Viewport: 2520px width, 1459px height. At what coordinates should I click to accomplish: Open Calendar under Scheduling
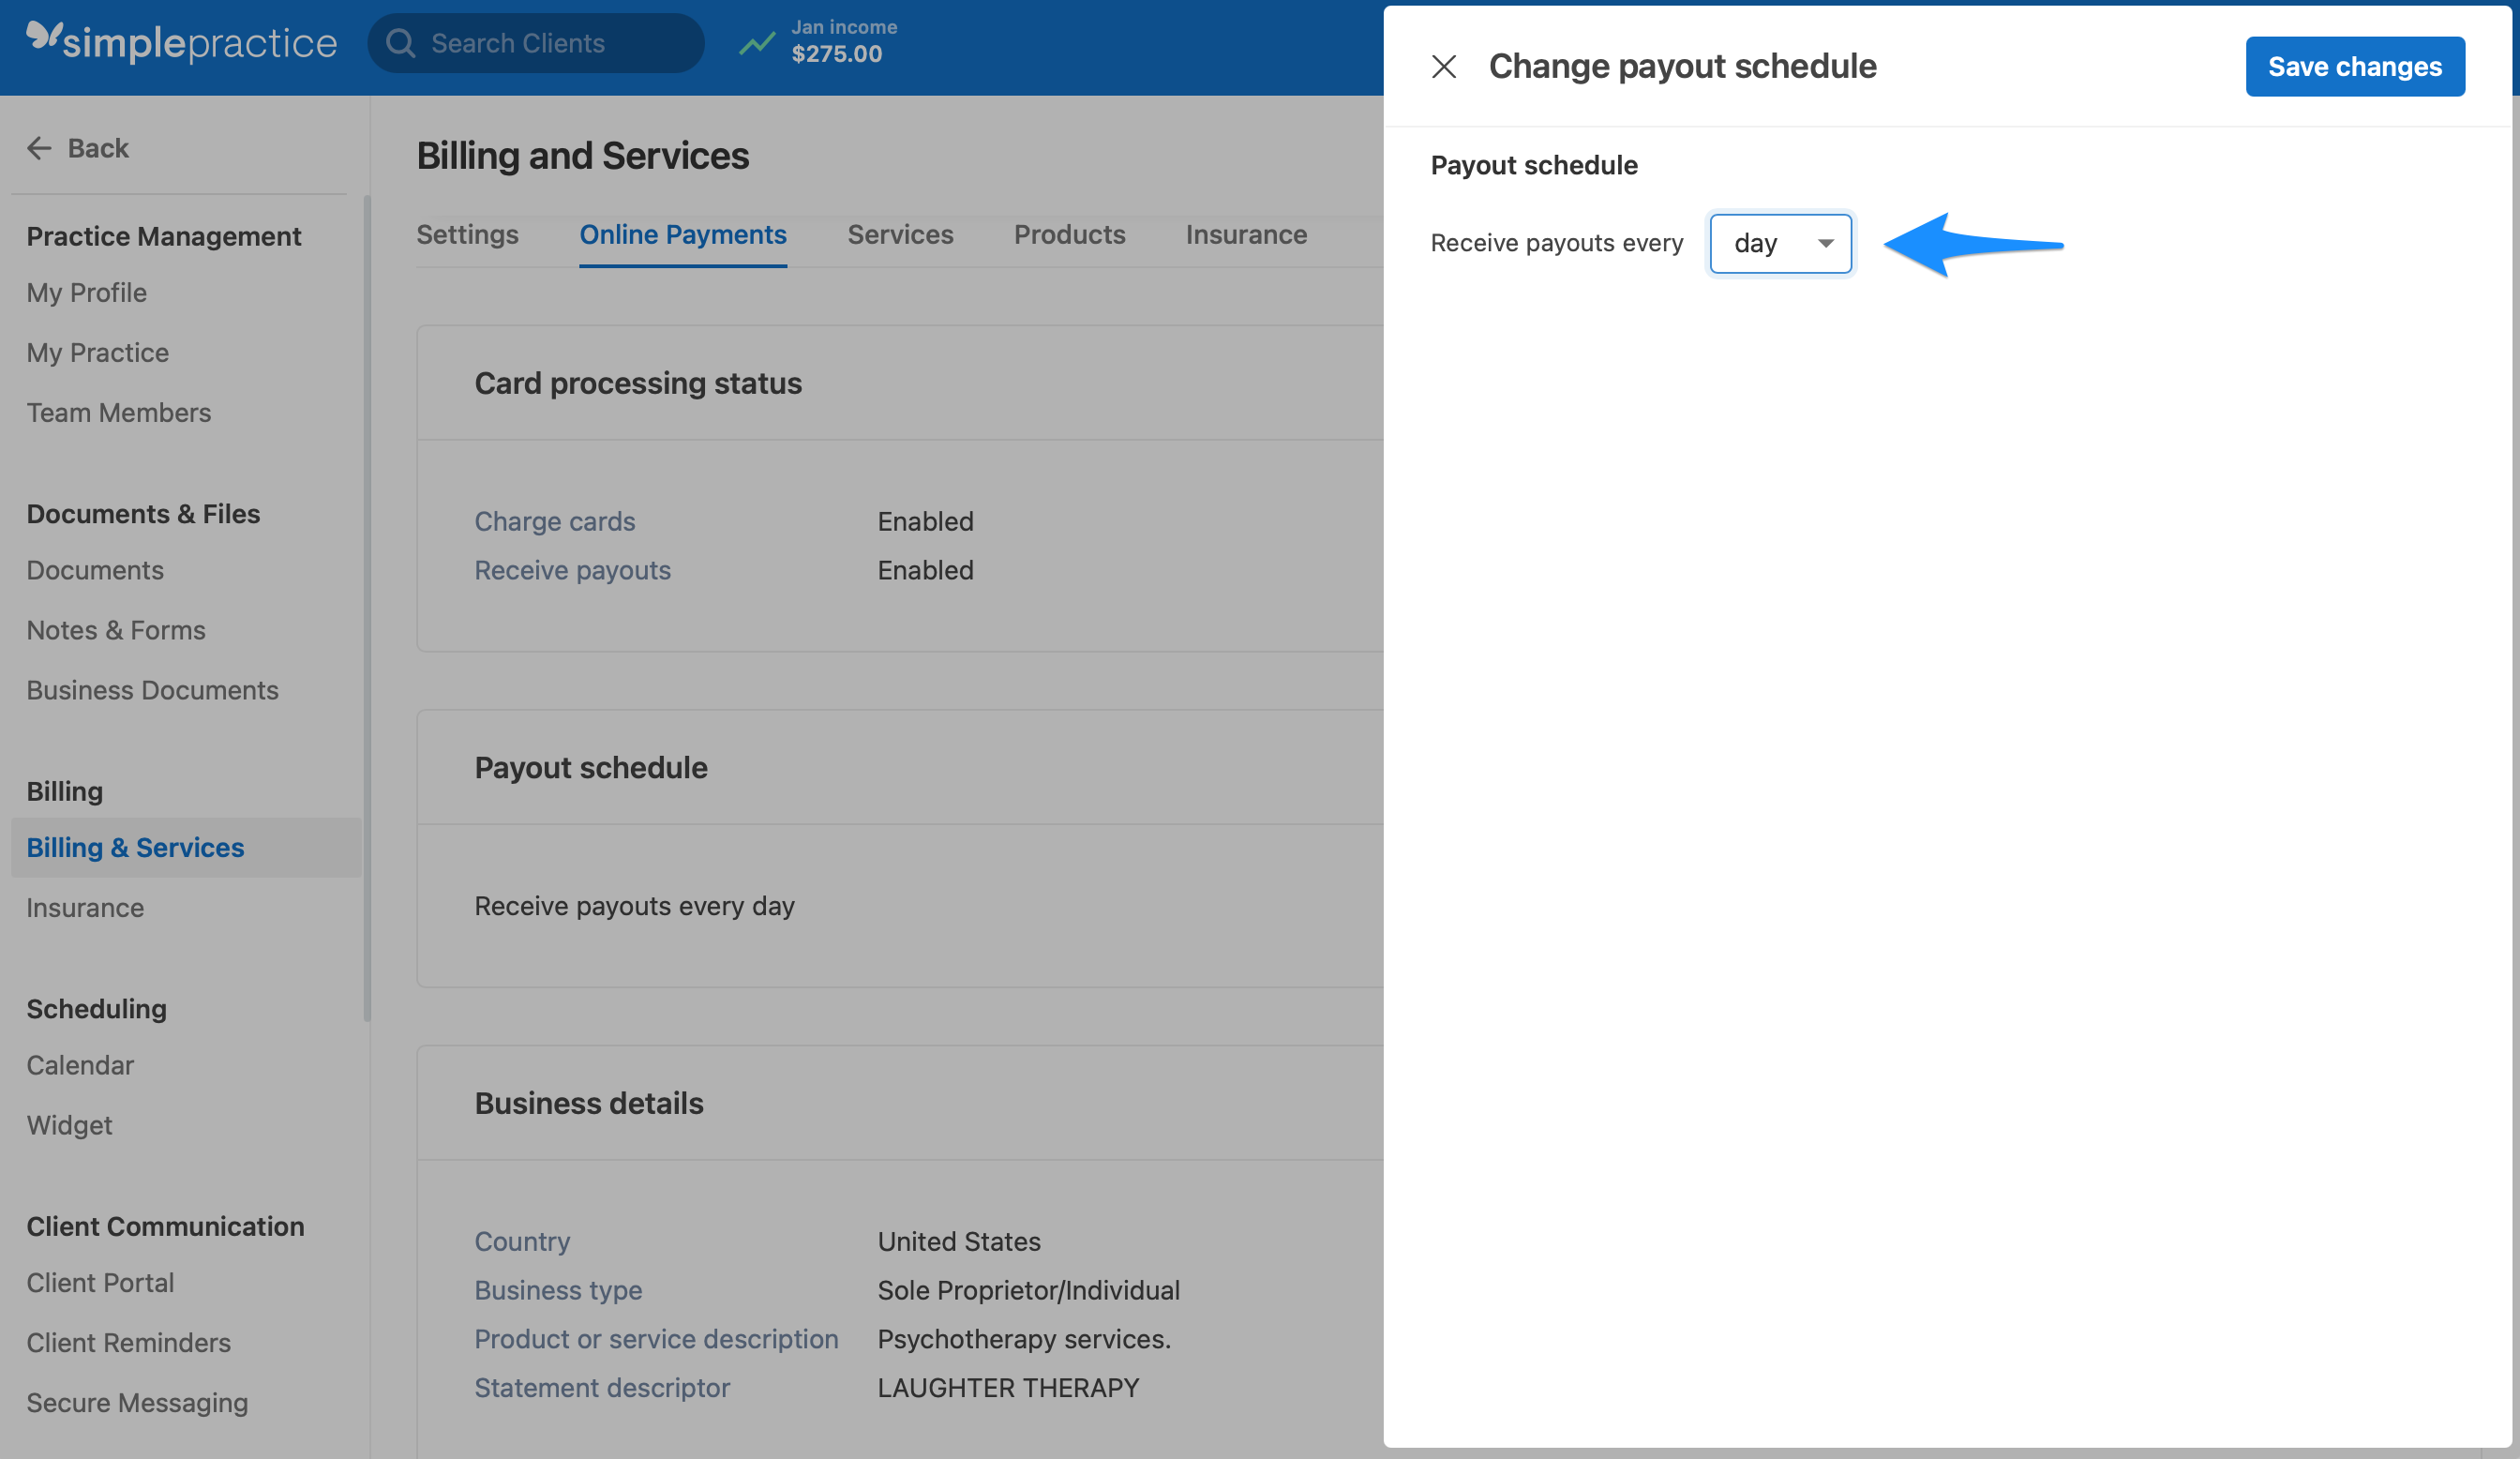[80, 1064]
